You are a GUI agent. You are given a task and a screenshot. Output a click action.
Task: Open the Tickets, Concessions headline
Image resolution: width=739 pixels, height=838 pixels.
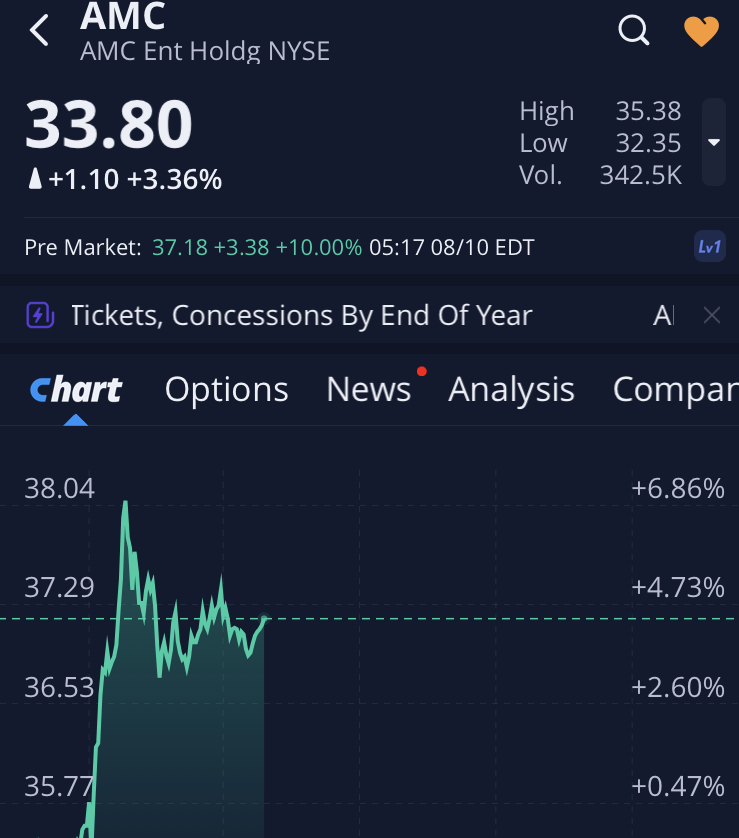click(302, 316)
